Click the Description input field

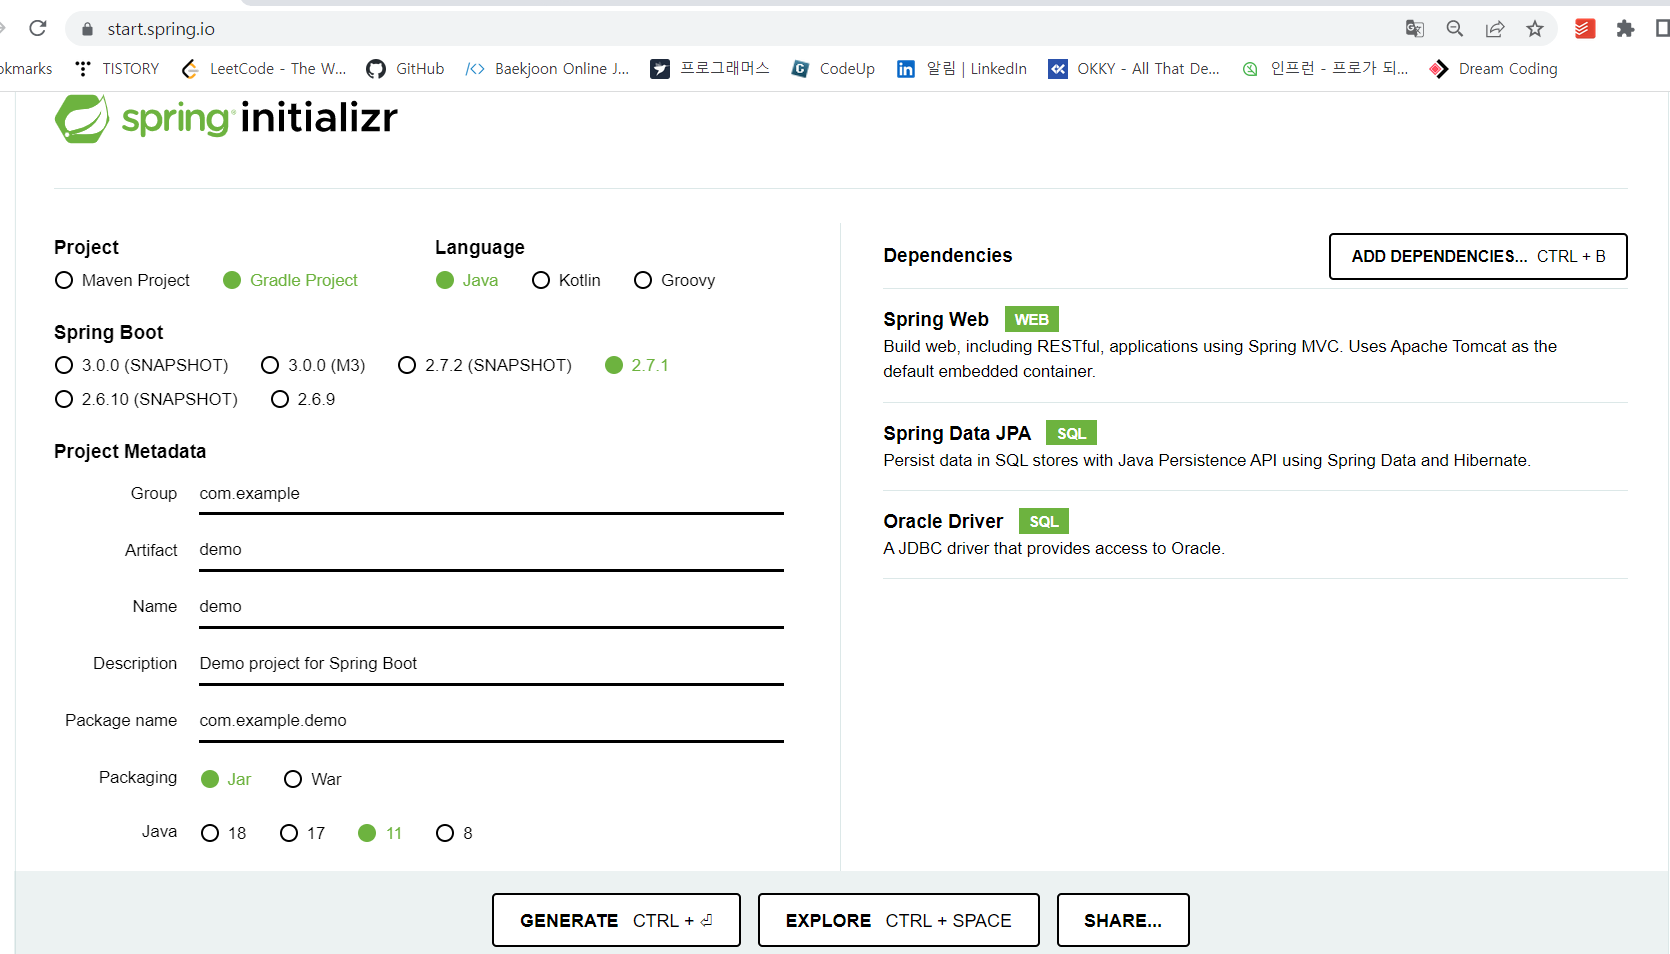(x=491, y=664)
